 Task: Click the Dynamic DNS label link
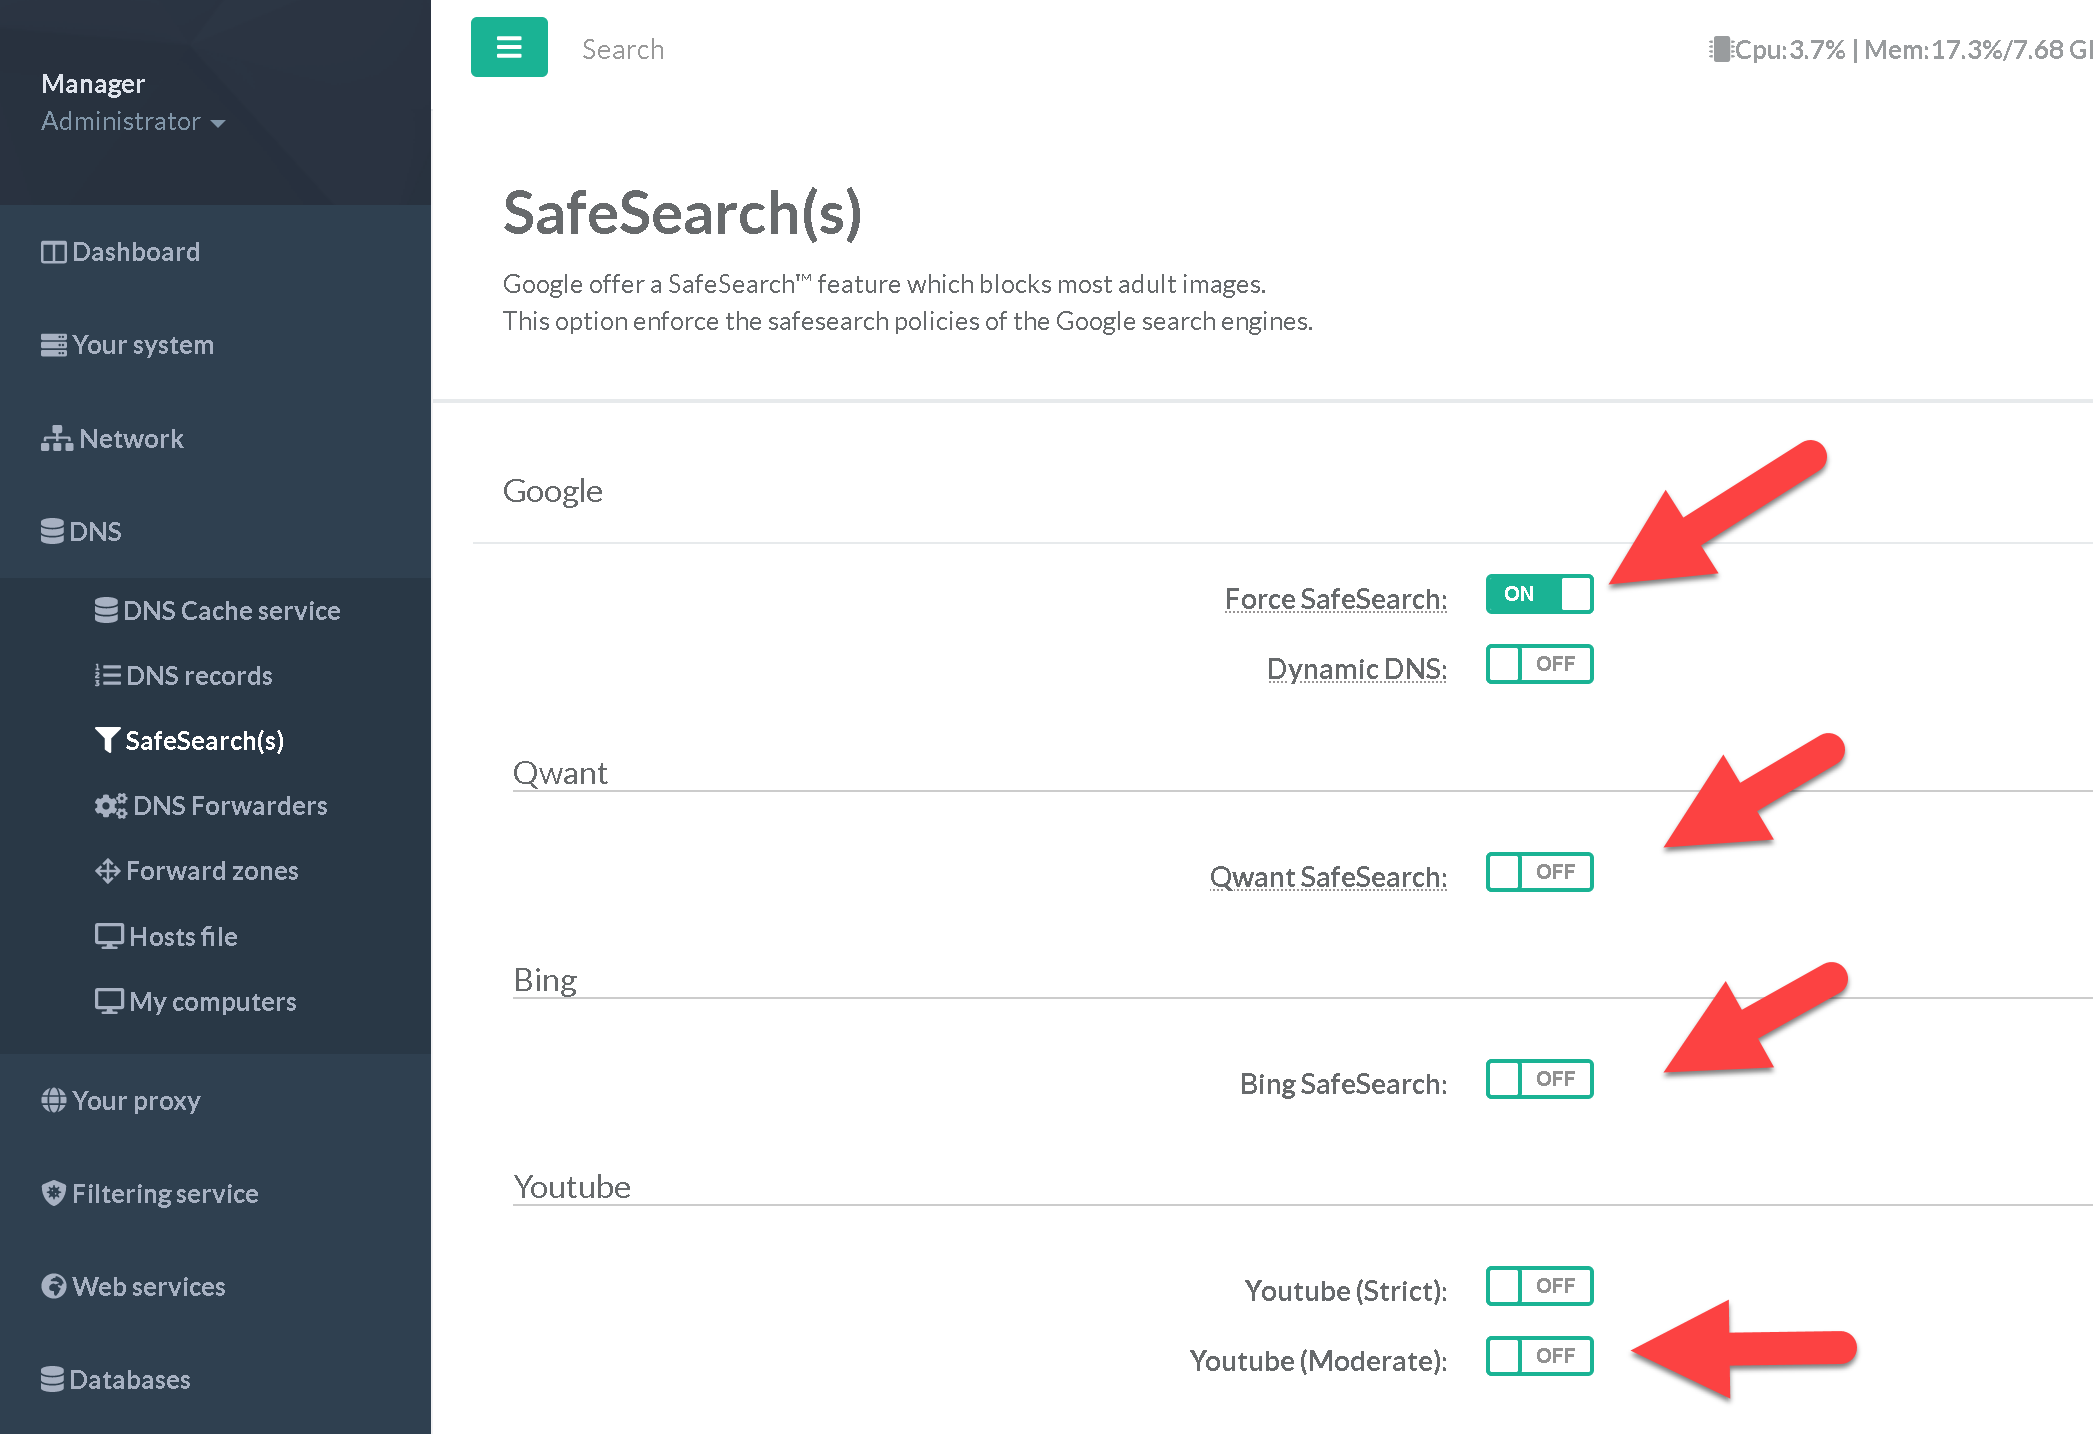(1356, 668)
